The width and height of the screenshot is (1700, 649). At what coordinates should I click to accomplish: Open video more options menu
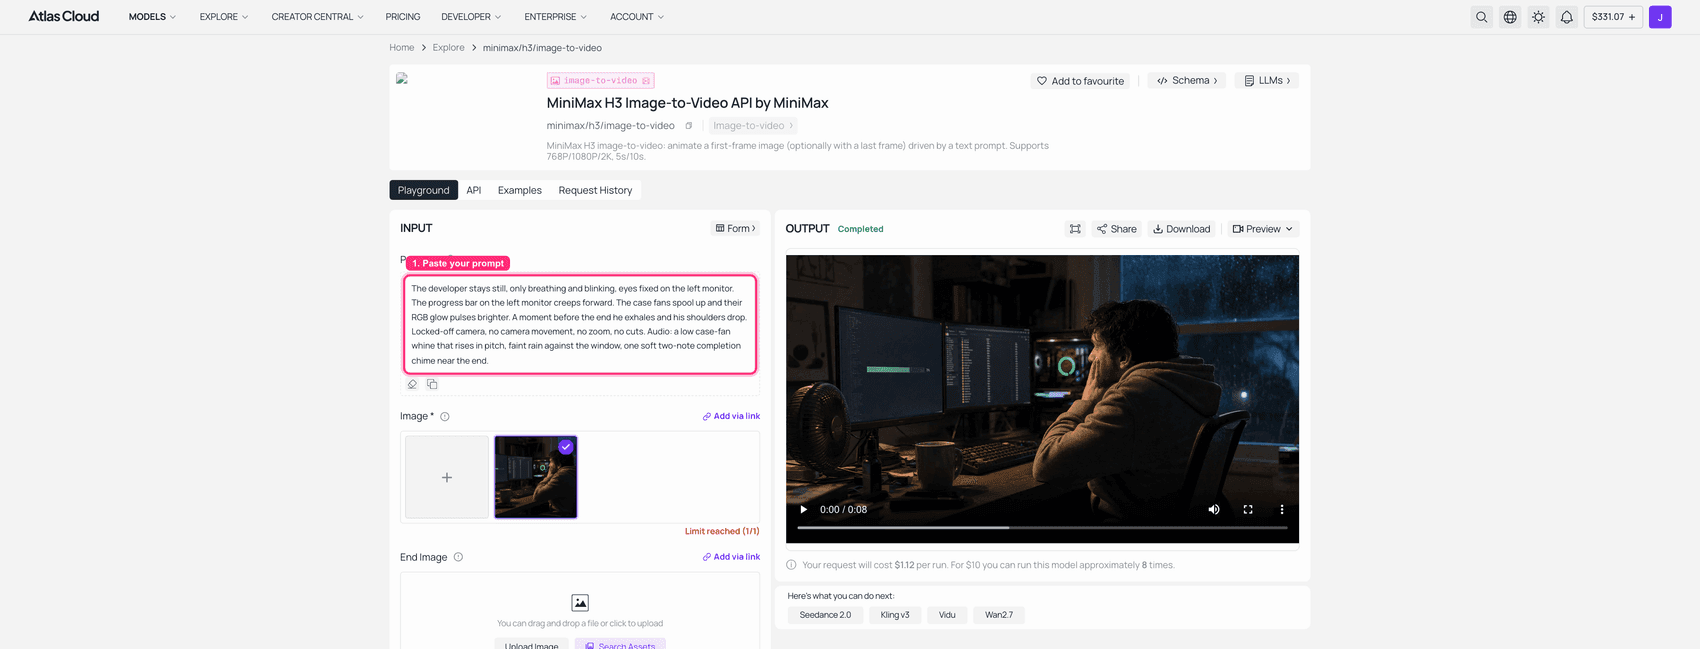coord(1282,509)
